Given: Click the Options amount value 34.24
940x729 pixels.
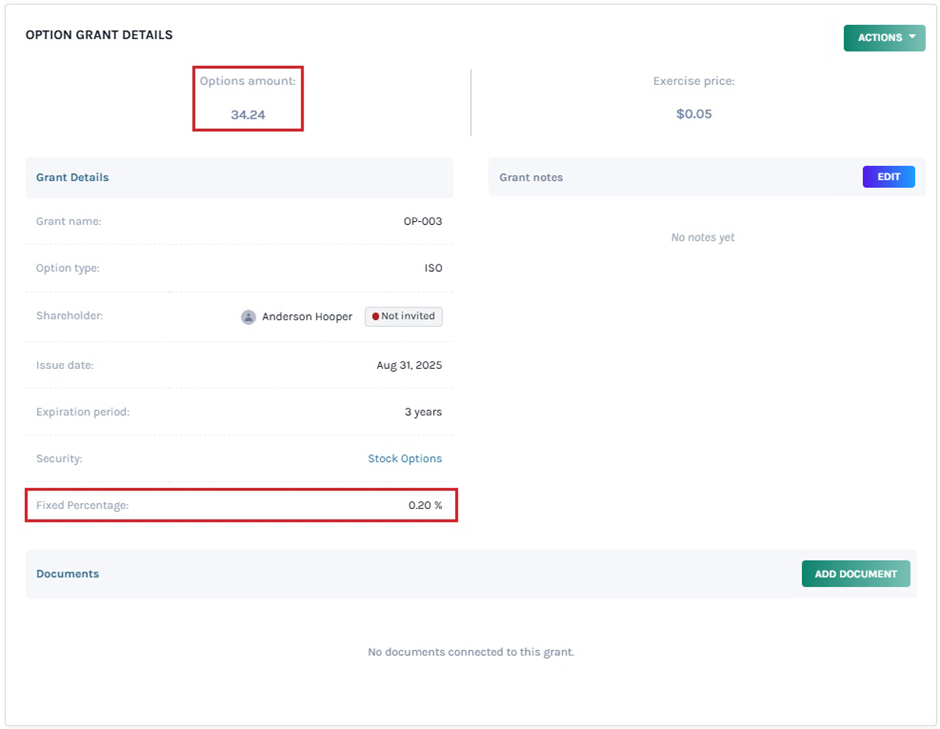Looking at the screenshot, I should tap(247, 115).
